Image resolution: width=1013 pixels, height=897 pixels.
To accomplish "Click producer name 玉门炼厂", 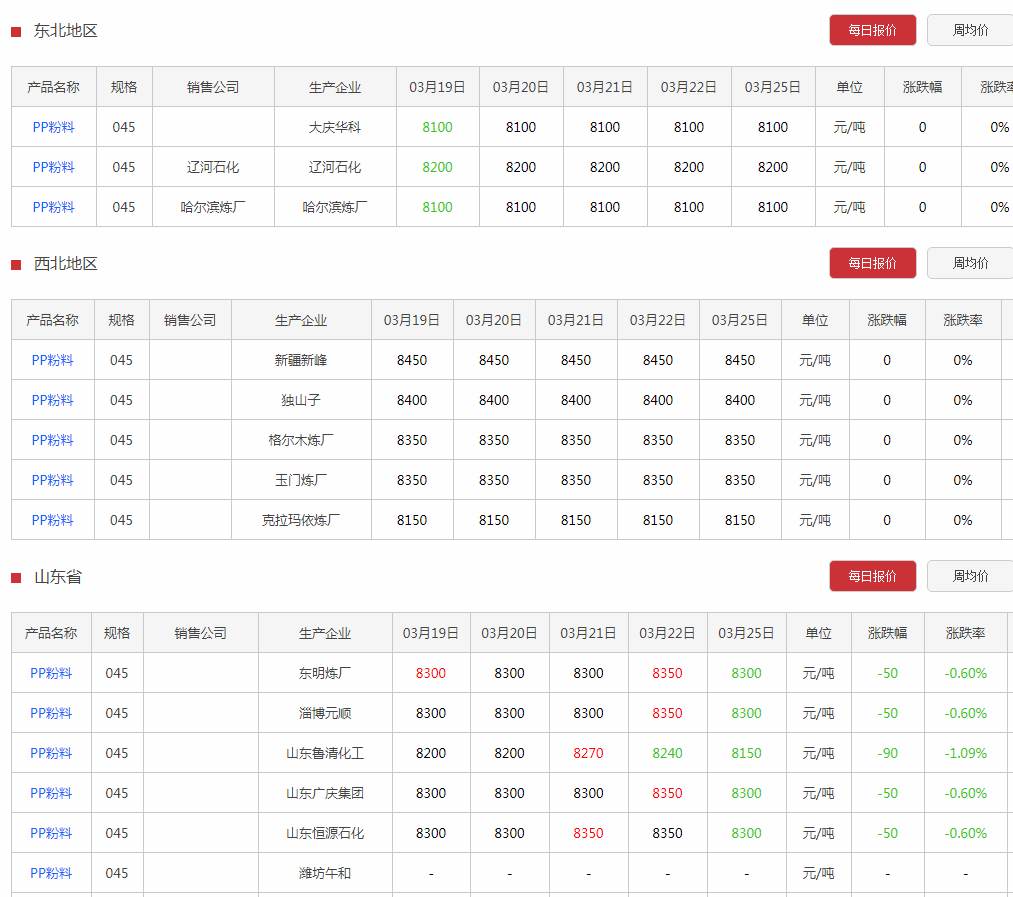I will pos(300,480).
